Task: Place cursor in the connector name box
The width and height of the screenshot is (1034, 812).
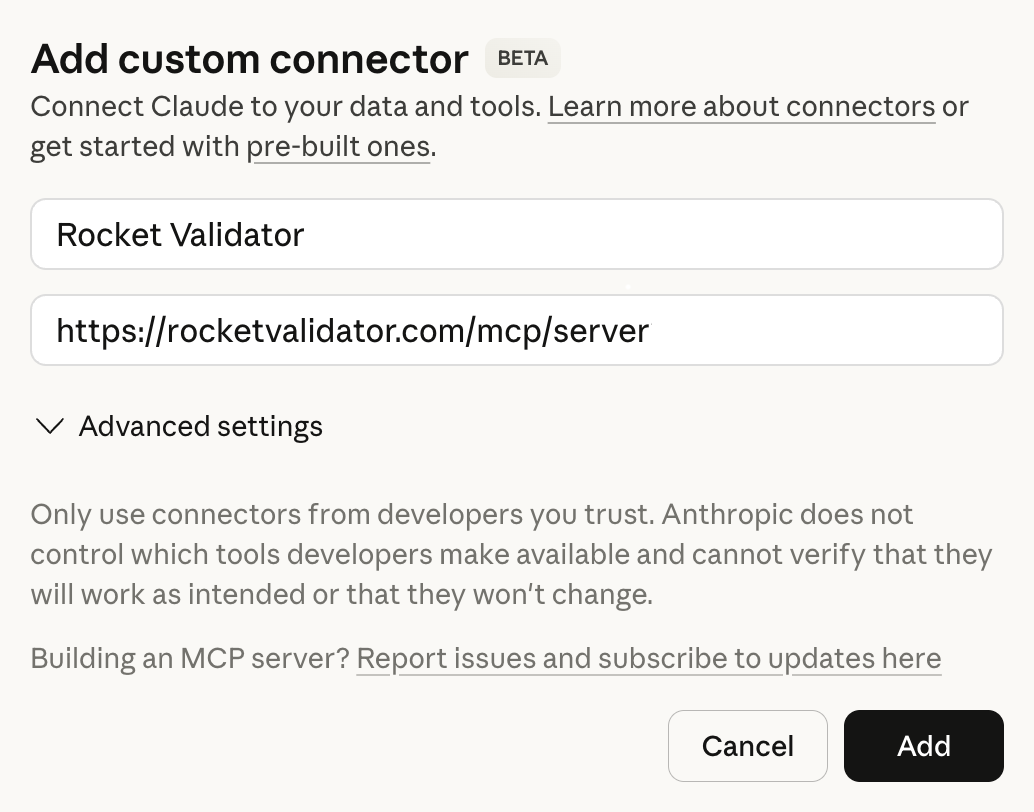Action: [x=516, y=234]
